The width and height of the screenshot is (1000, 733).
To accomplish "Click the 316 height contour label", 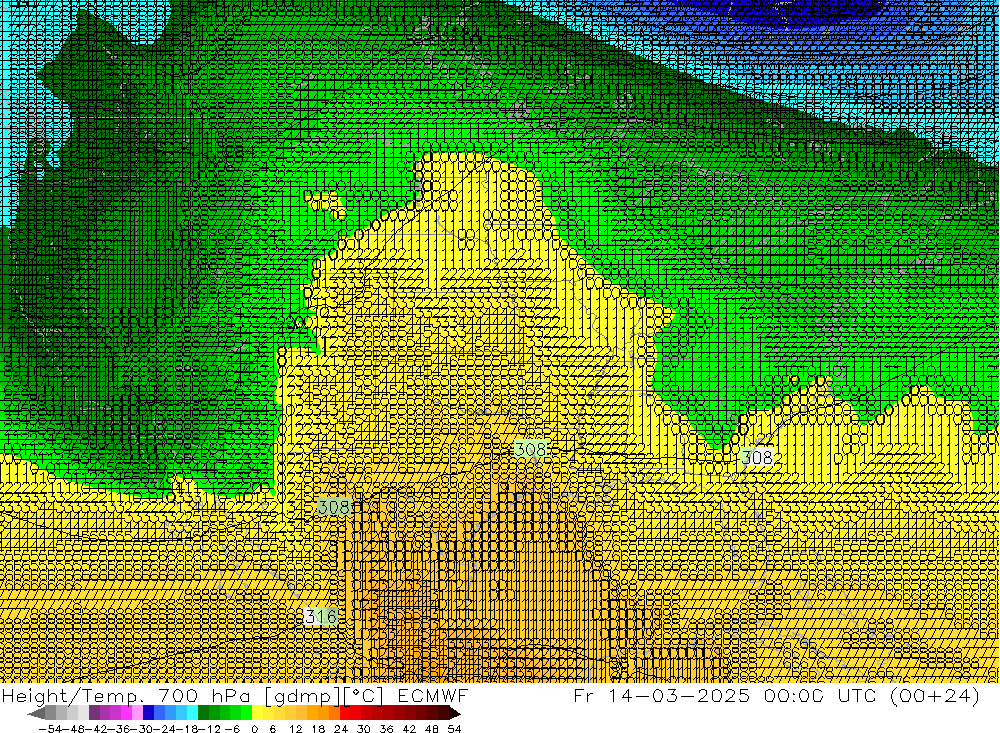I will (321, 616).
